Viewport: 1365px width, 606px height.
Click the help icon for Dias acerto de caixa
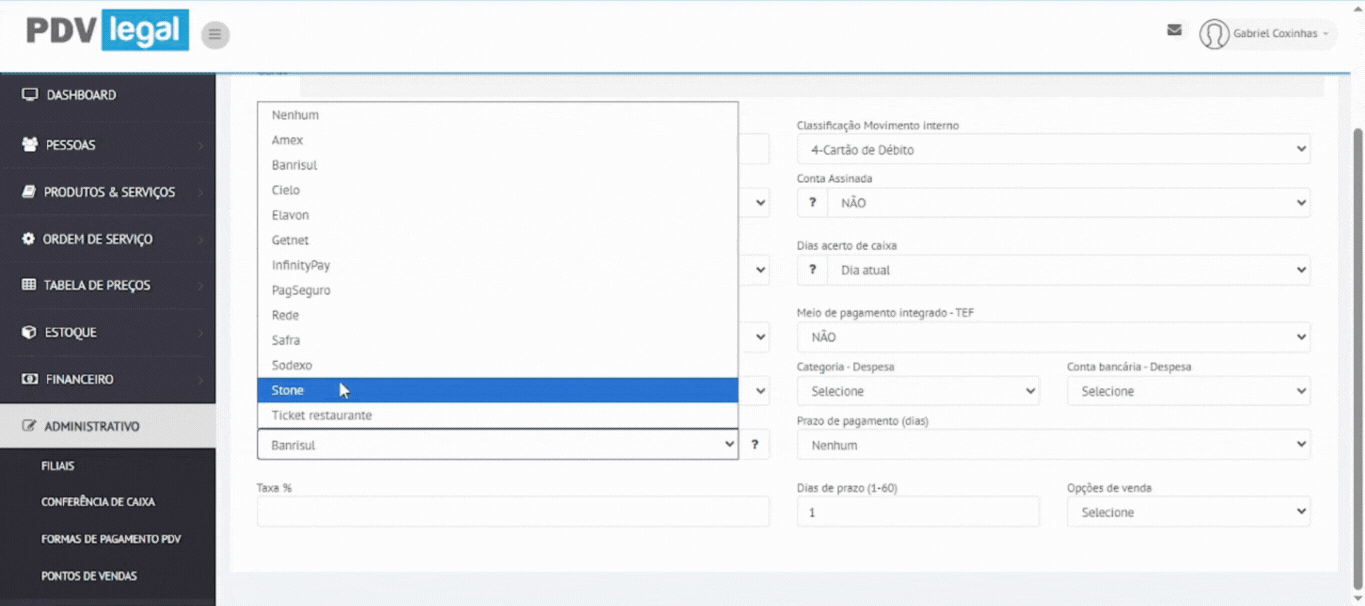[x=812, y=270]
